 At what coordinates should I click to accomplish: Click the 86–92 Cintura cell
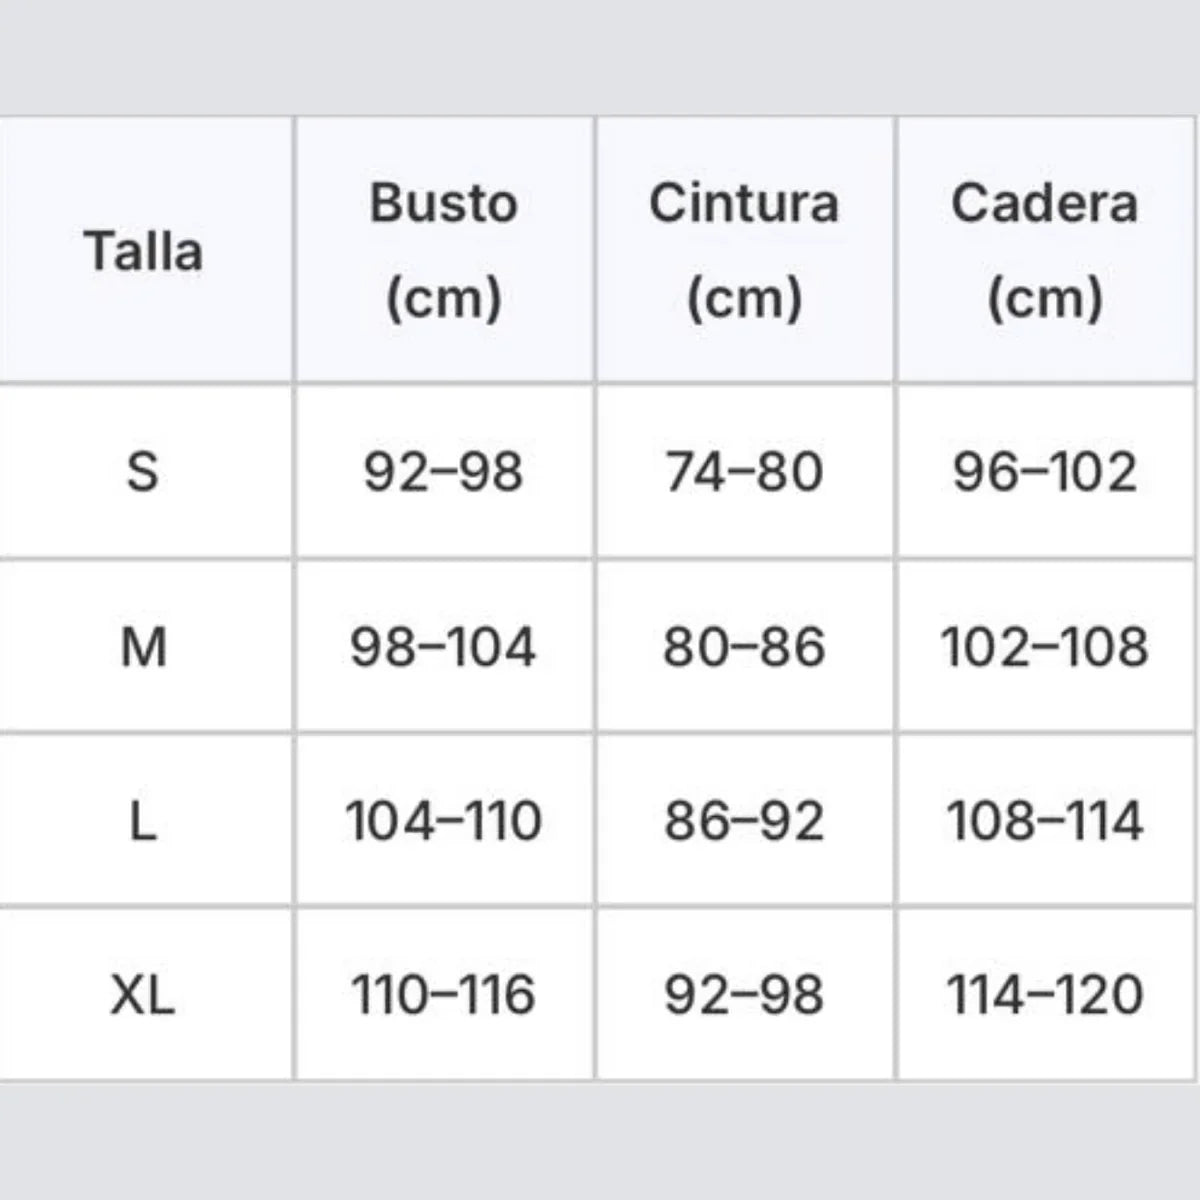[x=744, y=821]
